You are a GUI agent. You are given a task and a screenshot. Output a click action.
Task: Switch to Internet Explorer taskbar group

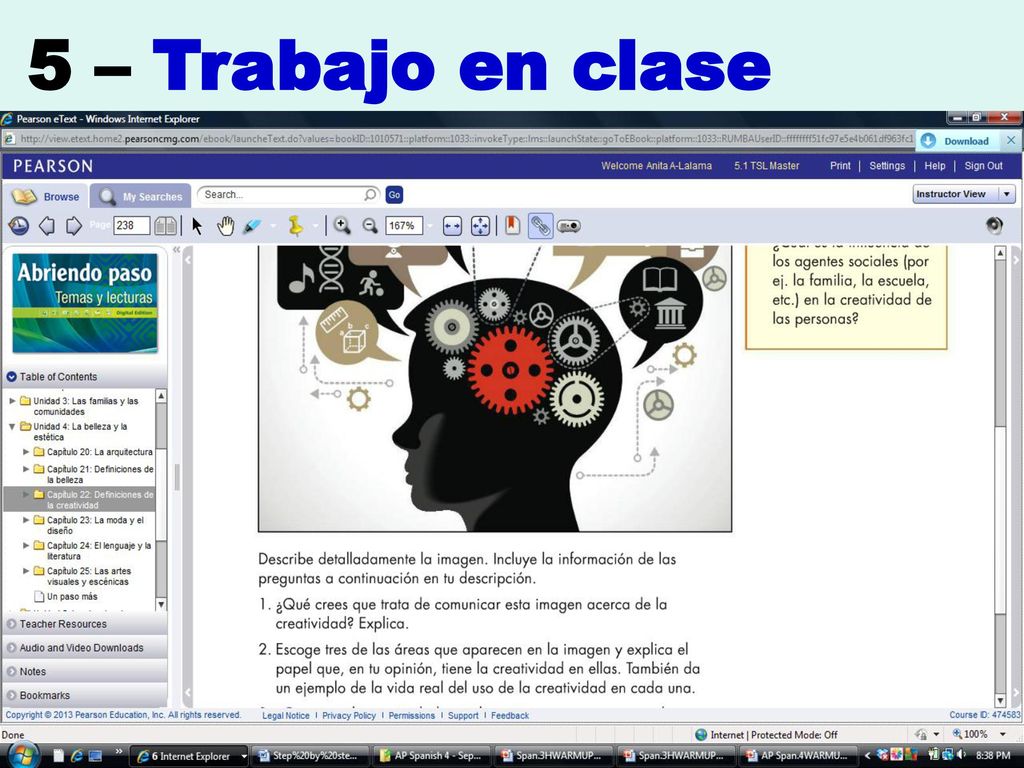click(190, 756)
